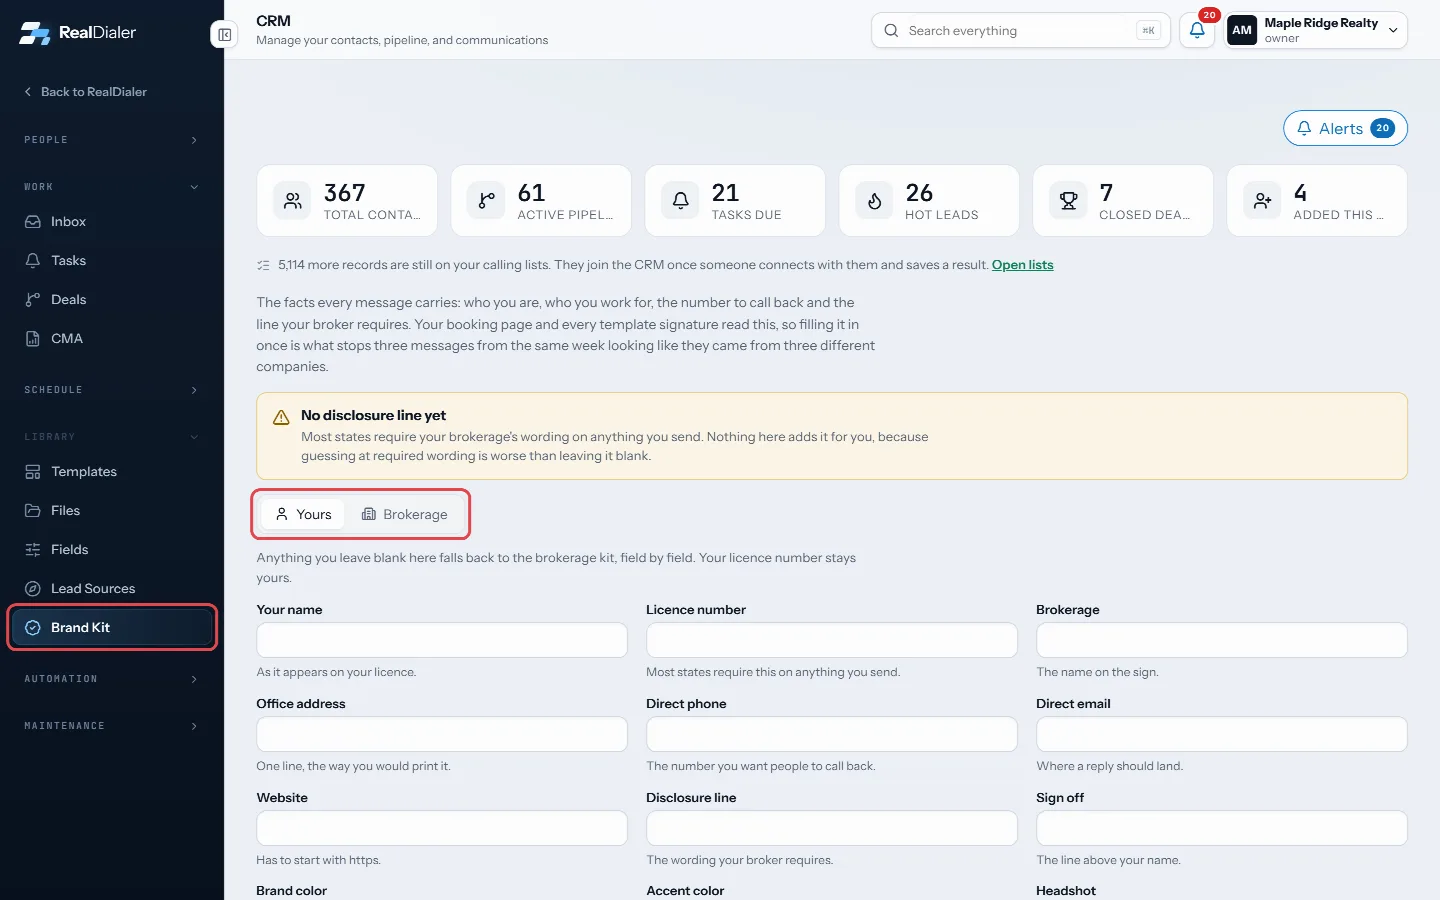This screenshot has height=900, width=1440.
Task: Open Tasks in the sidebar
Action: [112, 261]
